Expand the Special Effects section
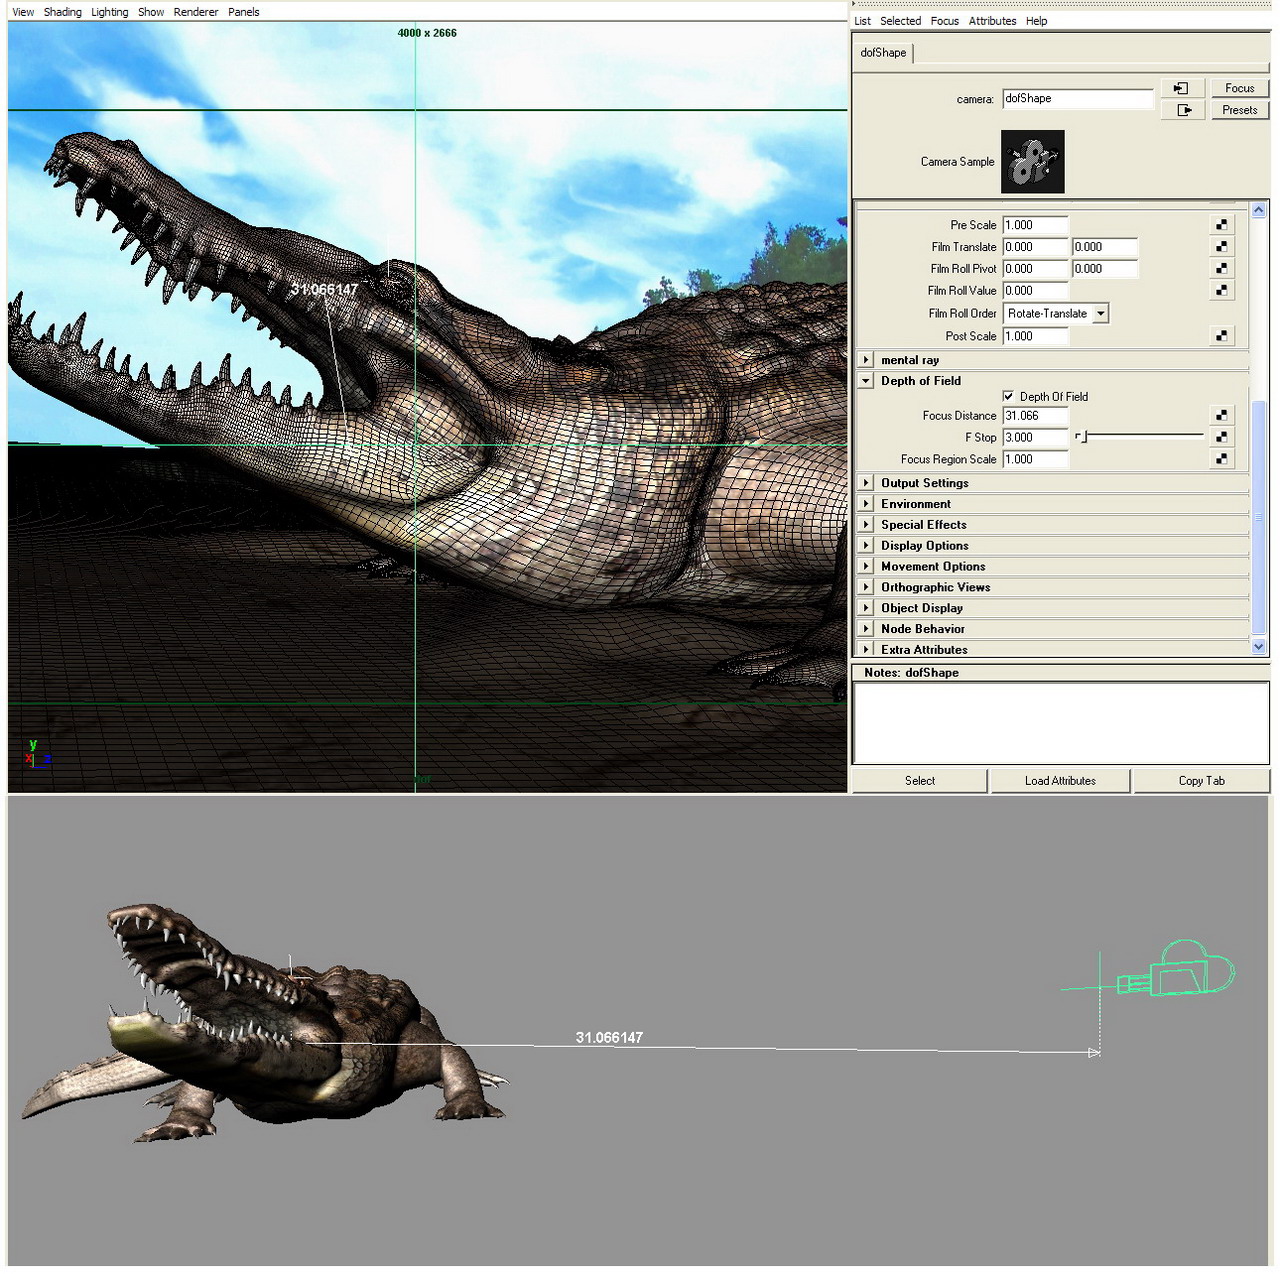1280x1274 pixels. [x=866, y=525]
